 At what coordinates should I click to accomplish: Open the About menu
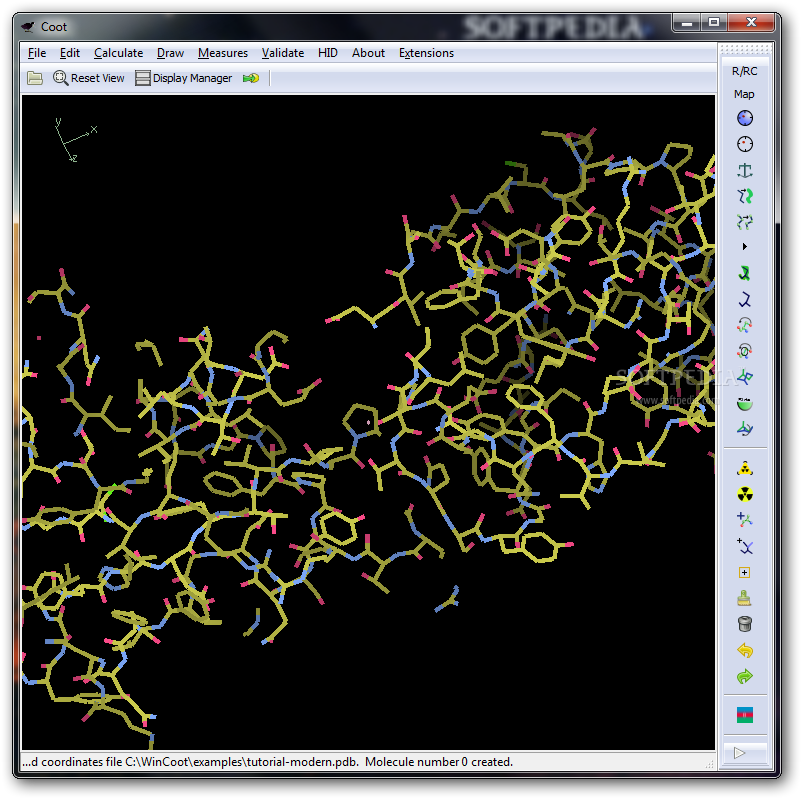point(368,53)
